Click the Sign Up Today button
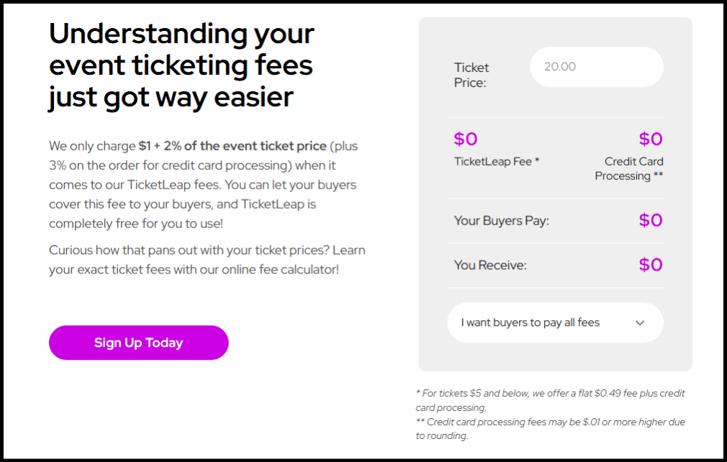The width and height of the screenshot is (727, 462). [x=138, y=343]
